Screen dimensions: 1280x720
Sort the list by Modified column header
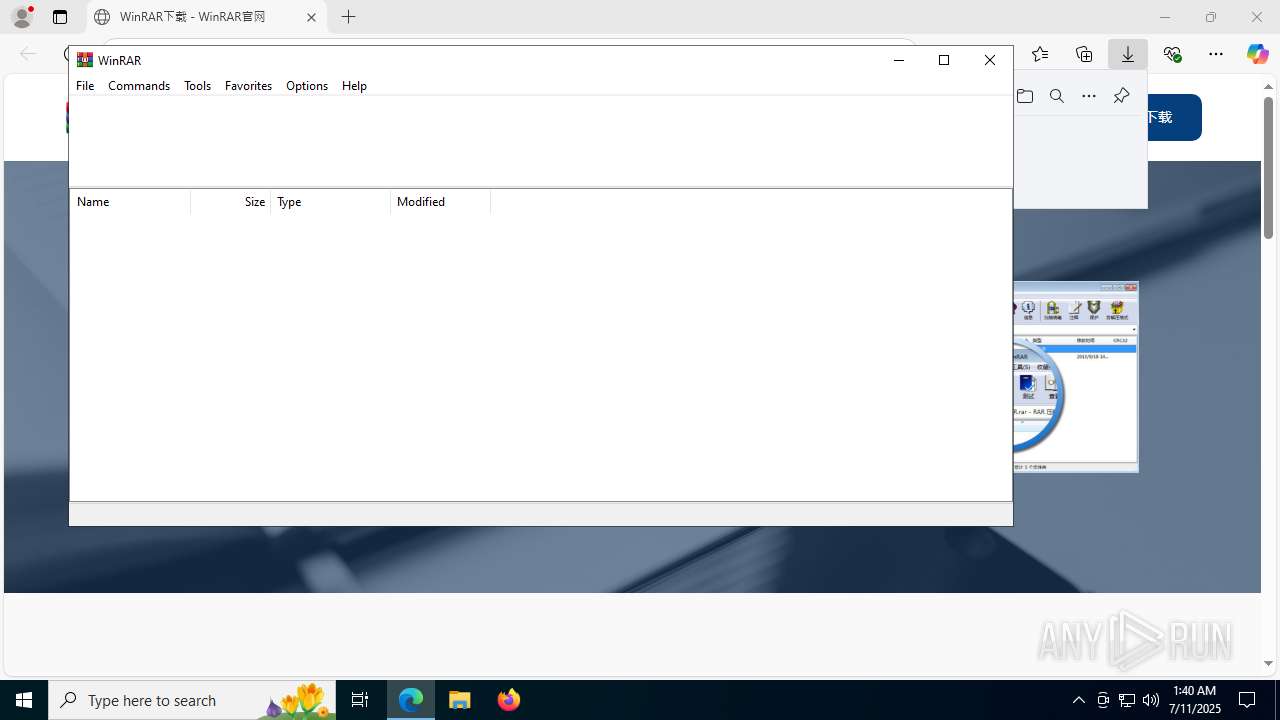click(441, 202)
